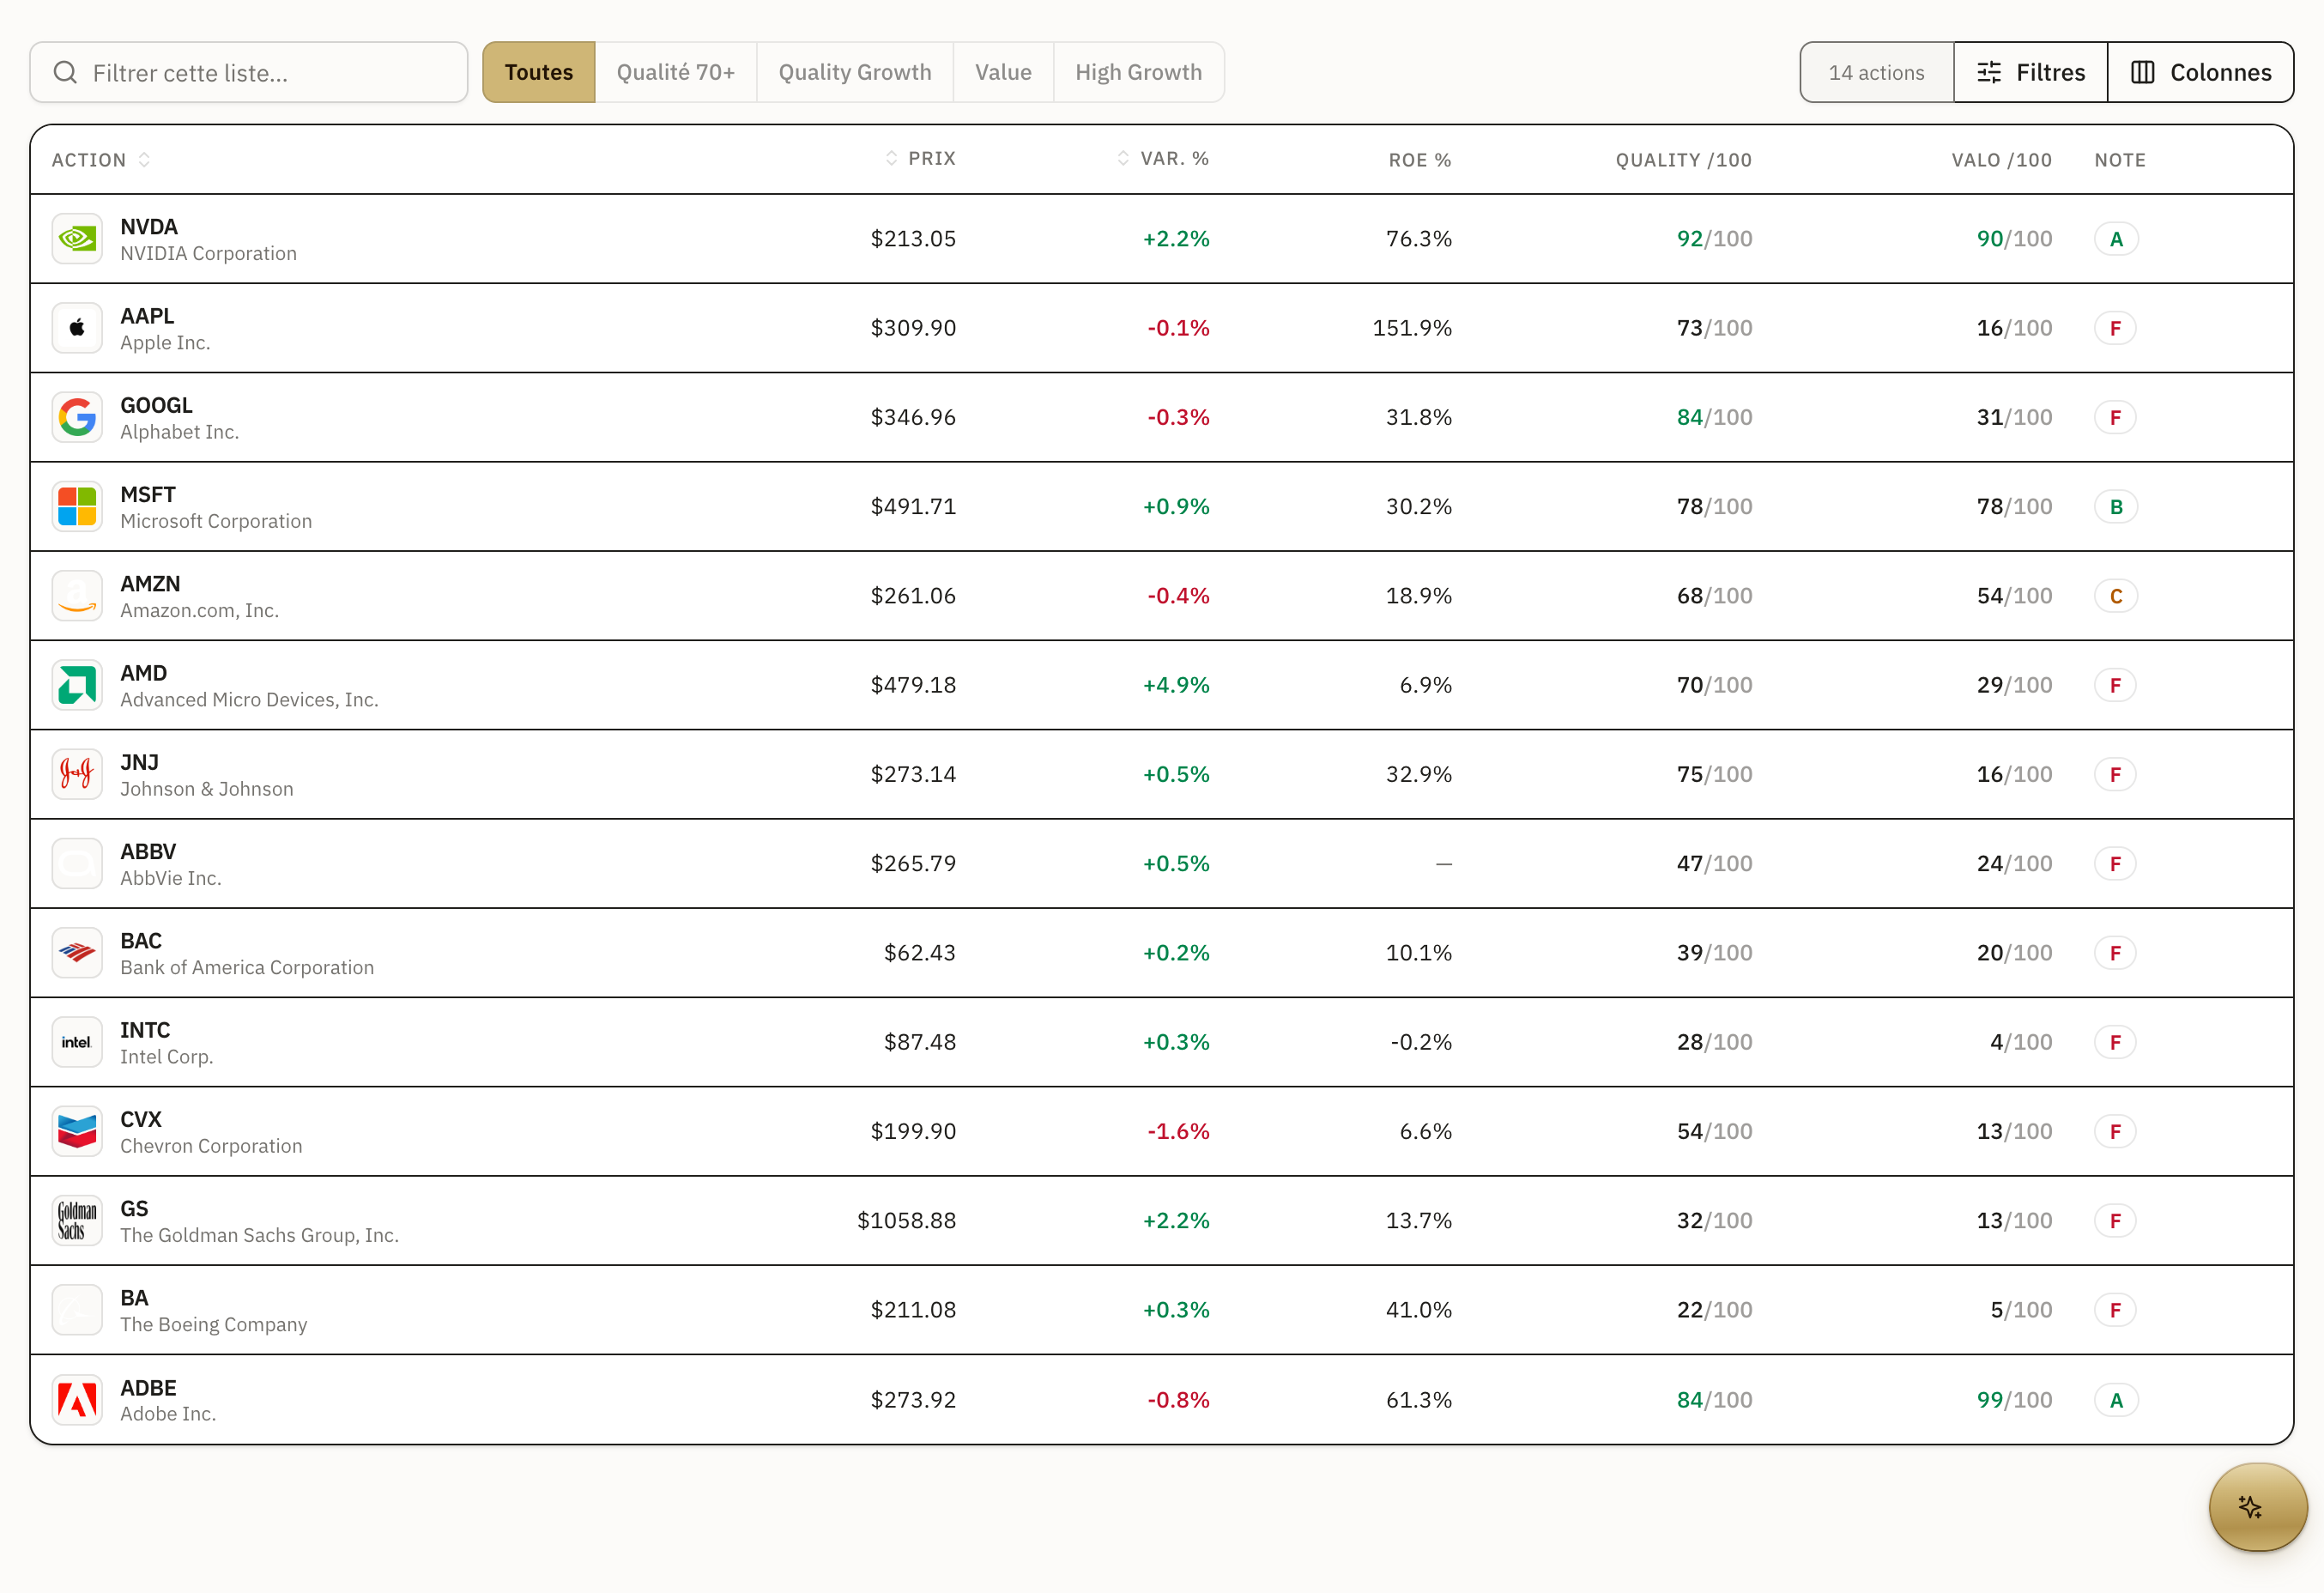2324x1593 pixels.
Task: Click the Microsoft logo icon
Action: coord(77,506)
